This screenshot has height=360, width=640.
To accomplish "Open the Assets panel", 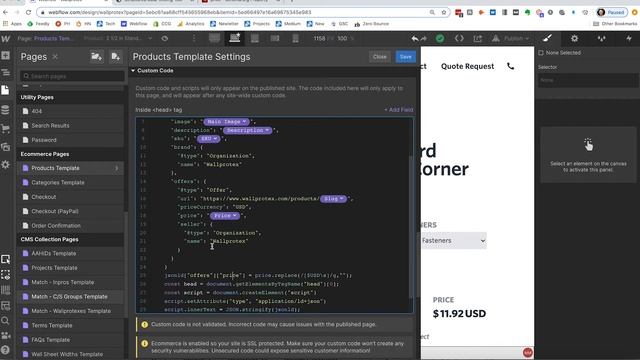I will 6,147.
